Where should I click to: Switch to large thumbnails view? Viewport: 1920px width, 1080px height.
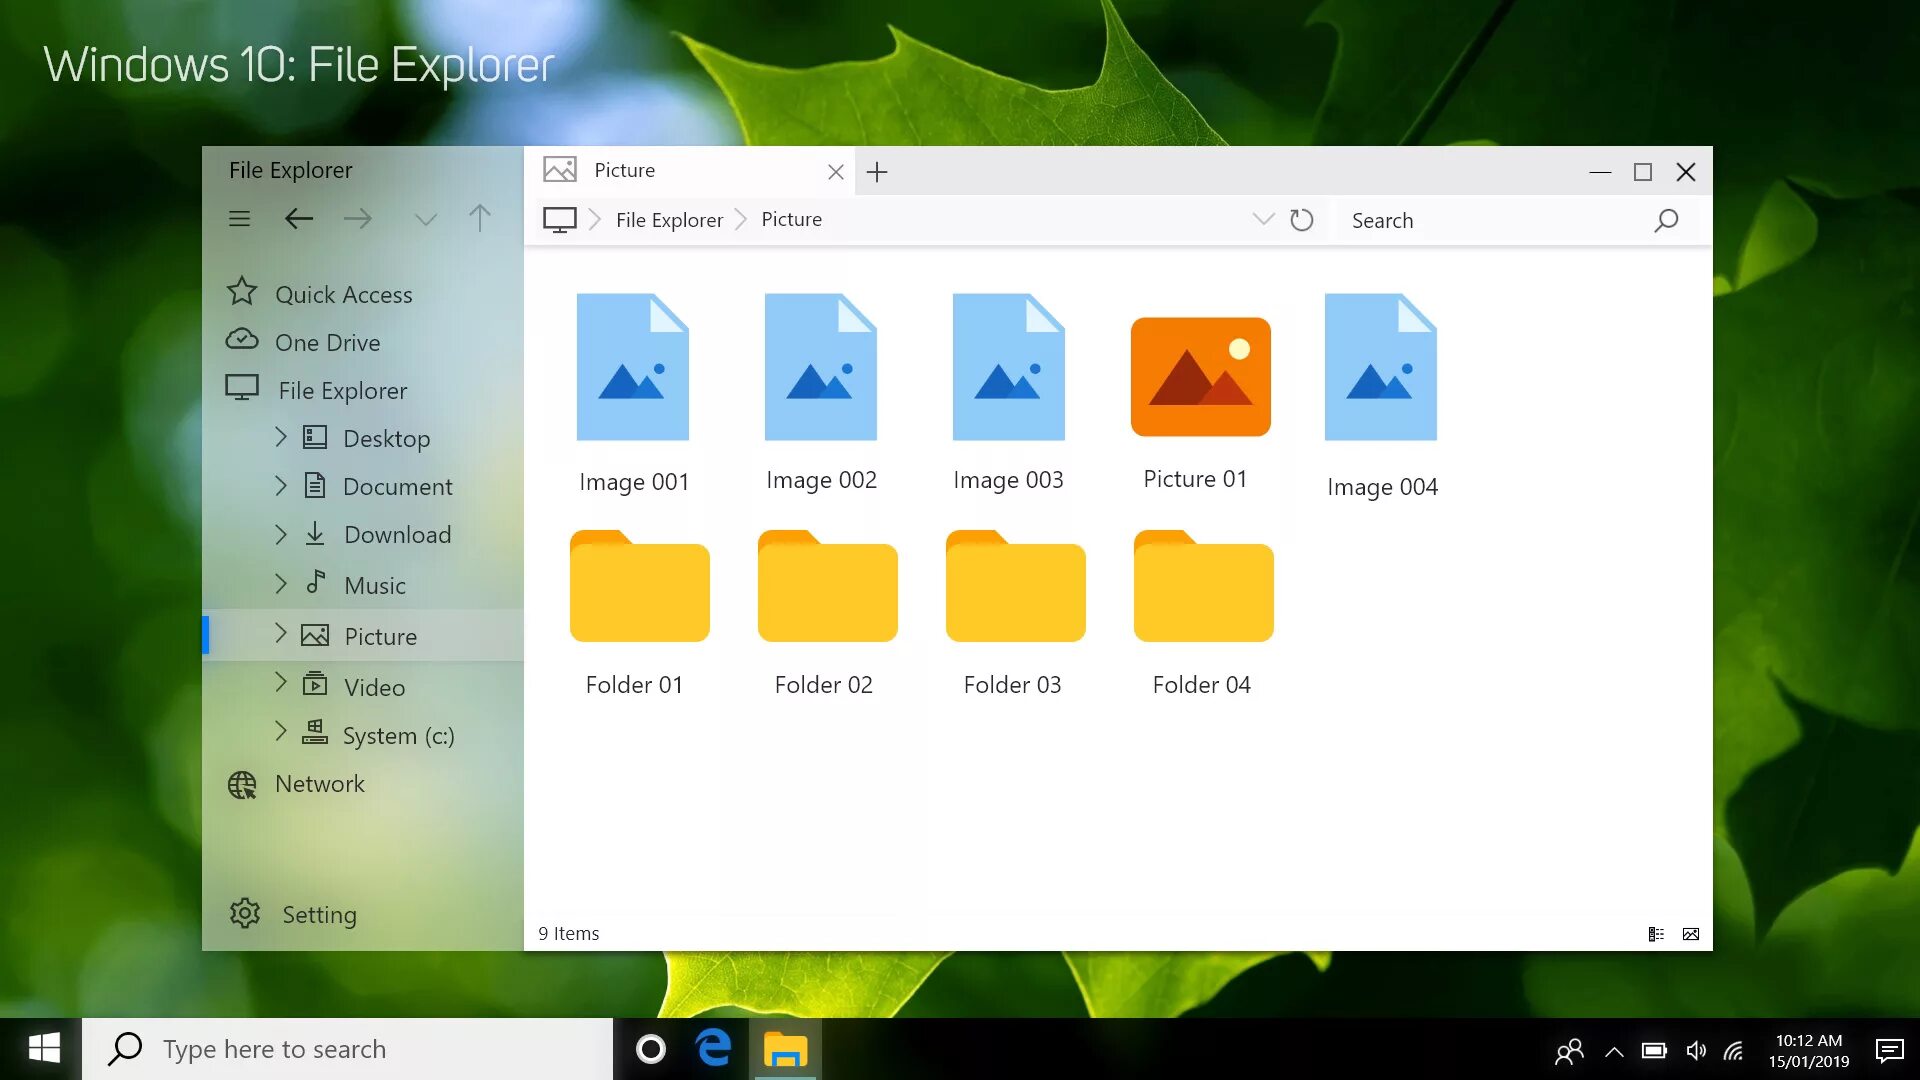[1691, 934]
